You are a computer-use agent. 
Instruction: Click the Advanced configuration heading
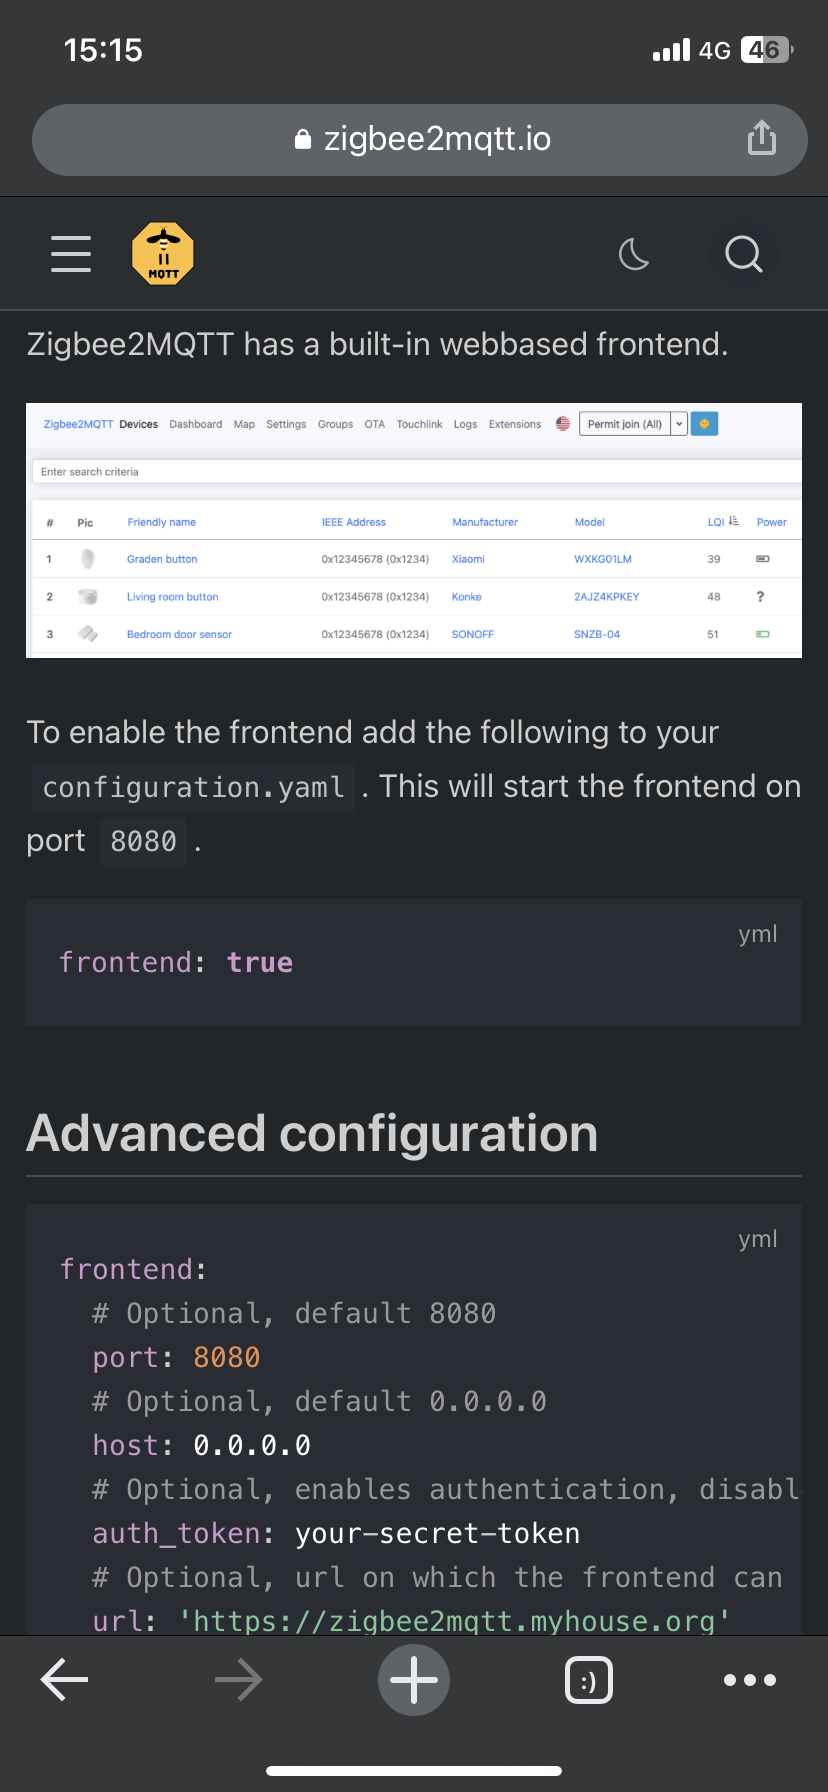click(x=312, y=1133)
